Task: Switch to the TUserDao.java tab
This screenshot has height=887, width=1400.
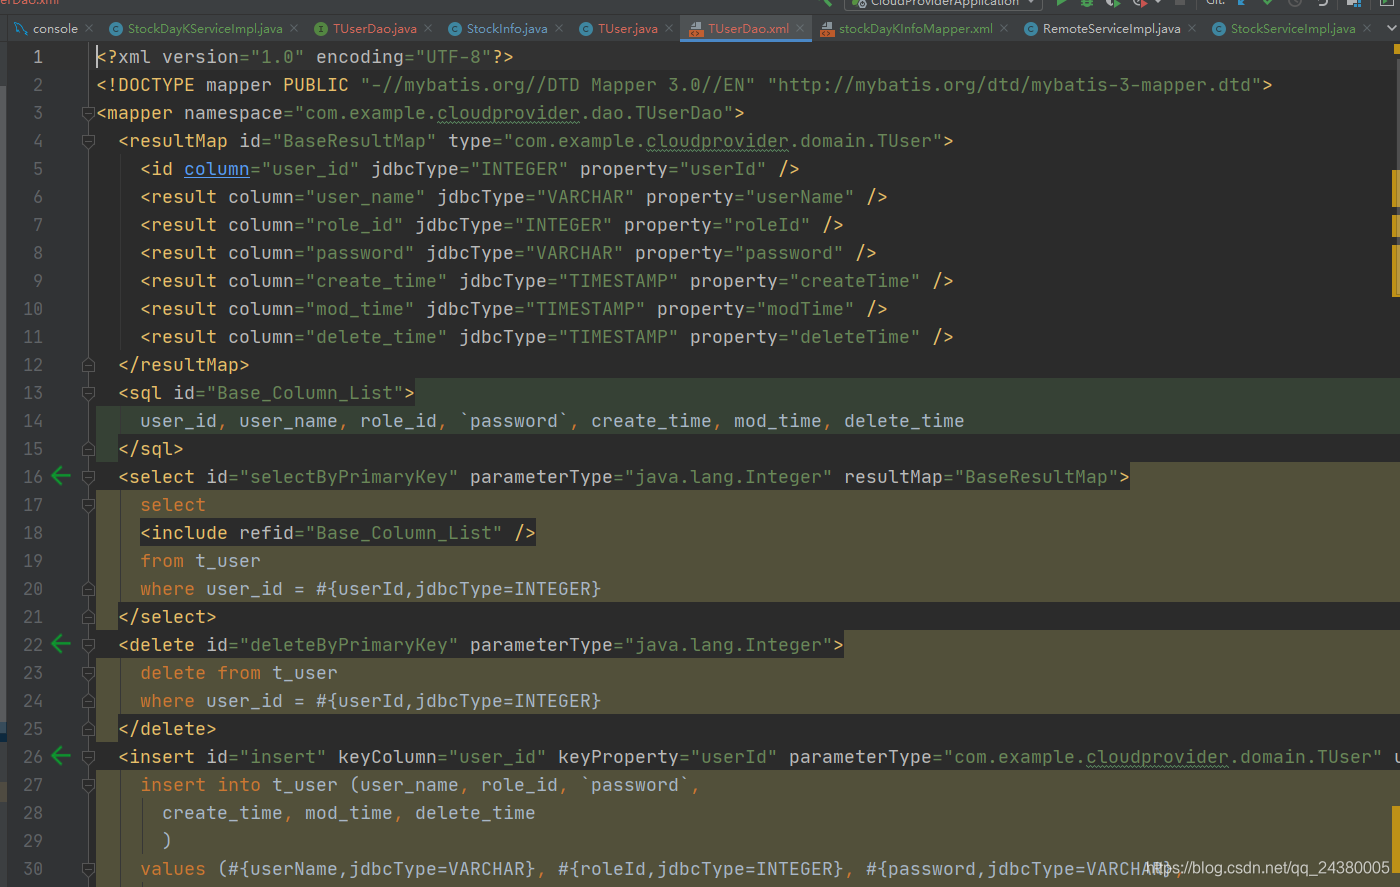Action: (375, 29)
